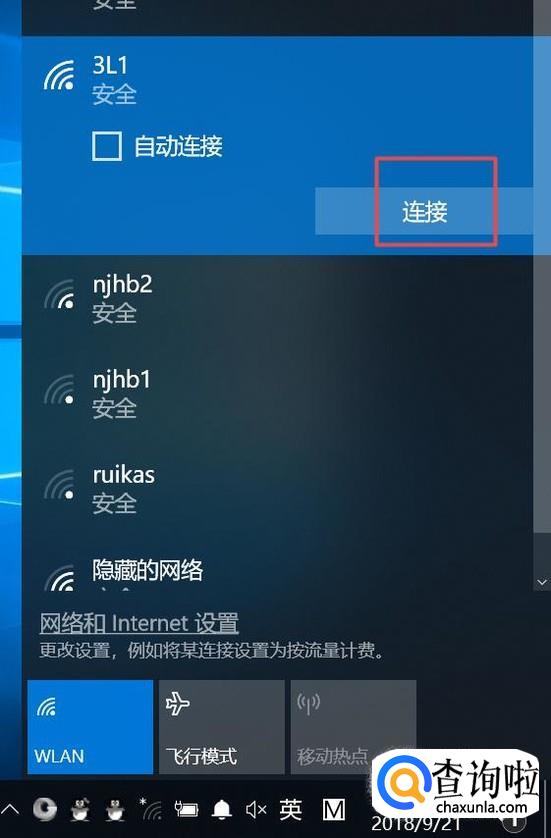This screenshot has width=551, height=838.
Task: Click the Wi-Fi network tray icon
Action: click(151, 810)
